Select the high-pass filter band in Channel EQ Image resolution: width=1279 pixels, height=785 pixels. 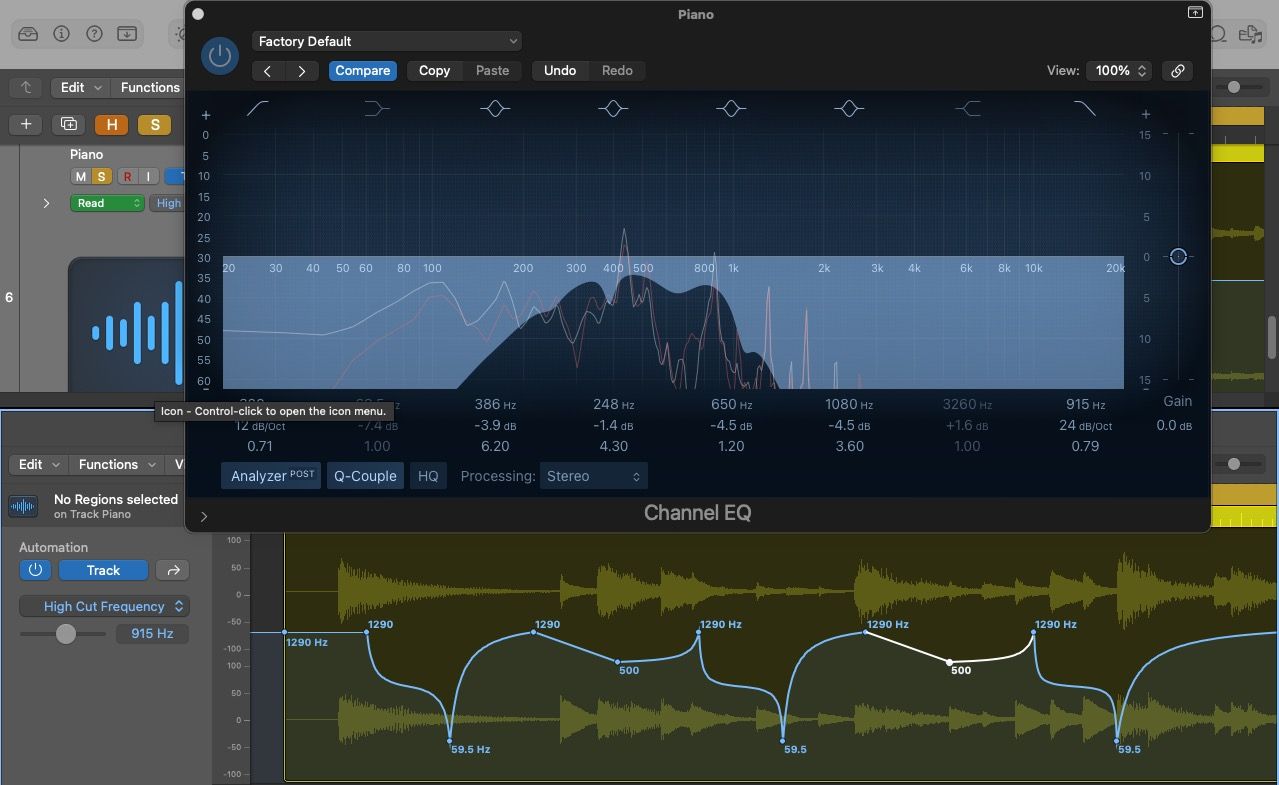pyautogui.click(x=256, y=108)
